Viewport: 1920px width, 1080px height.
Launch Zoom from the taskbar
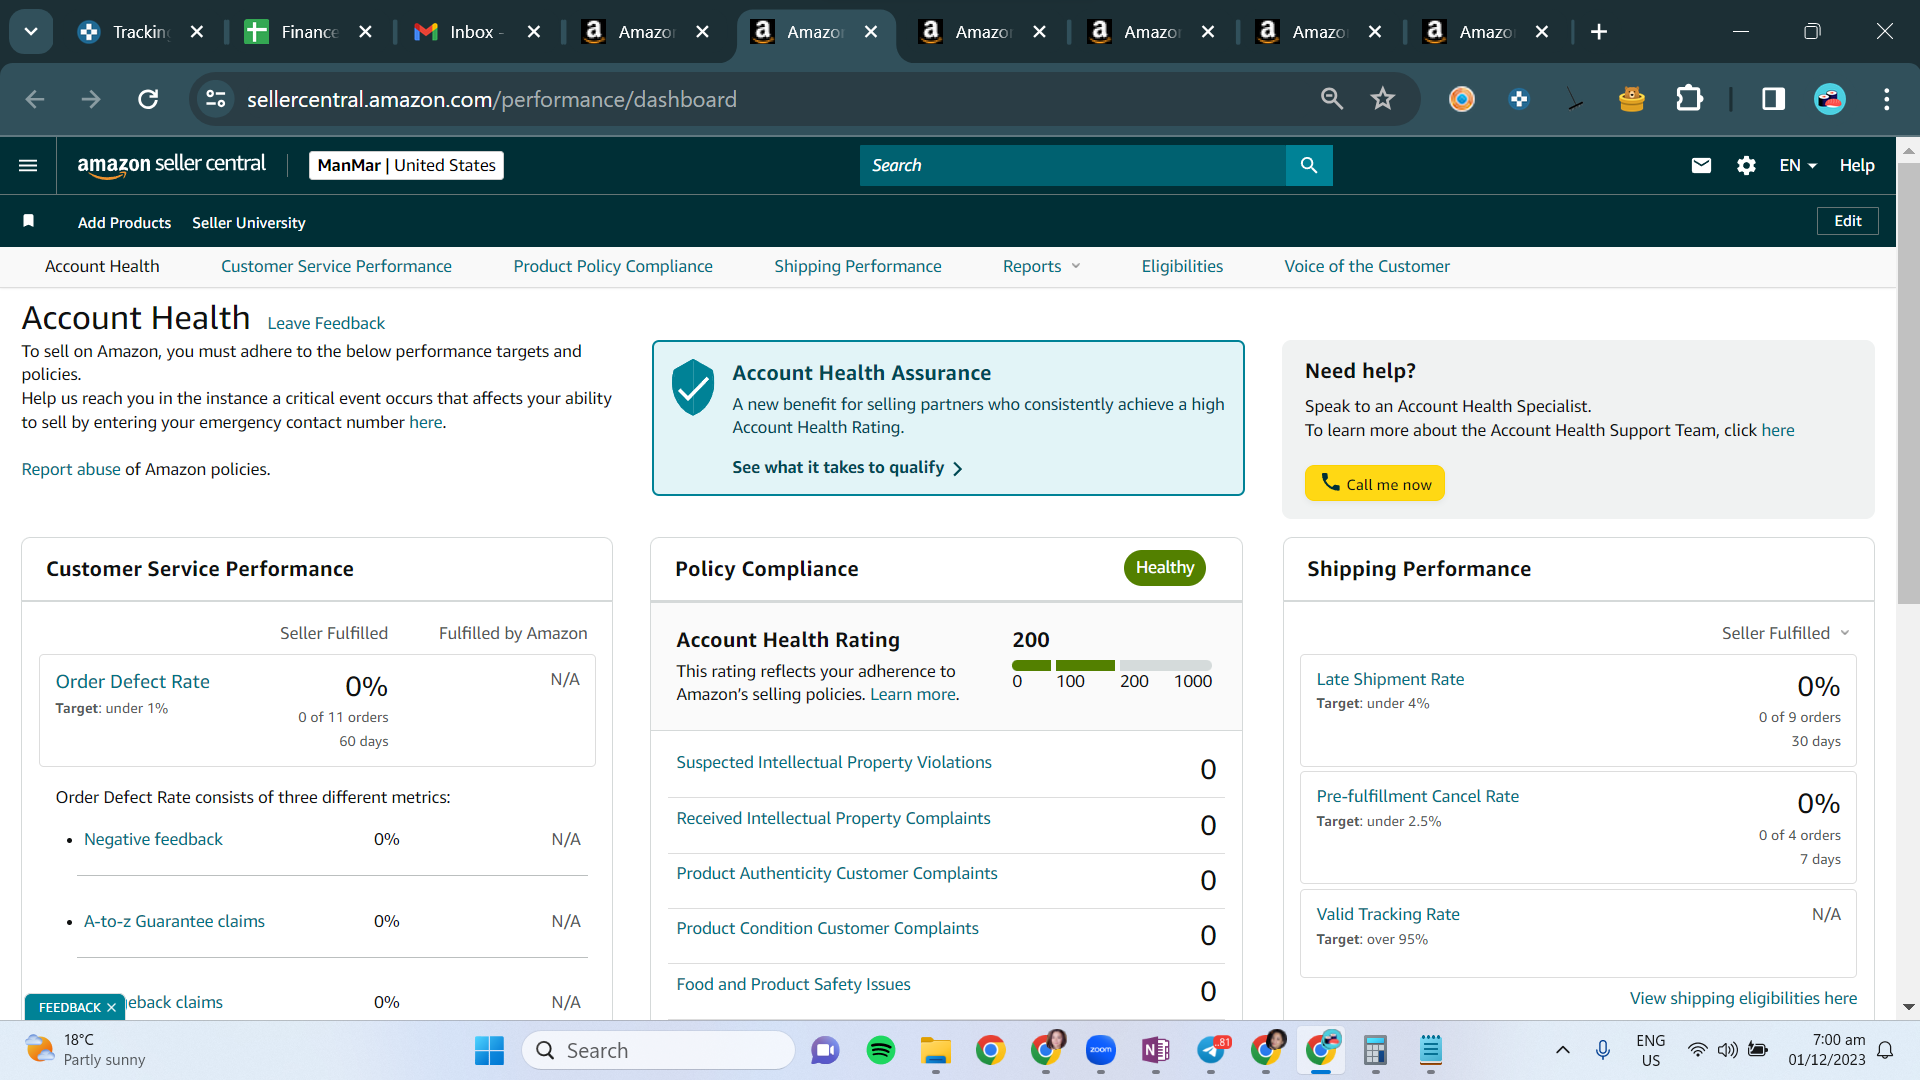1101,1050
